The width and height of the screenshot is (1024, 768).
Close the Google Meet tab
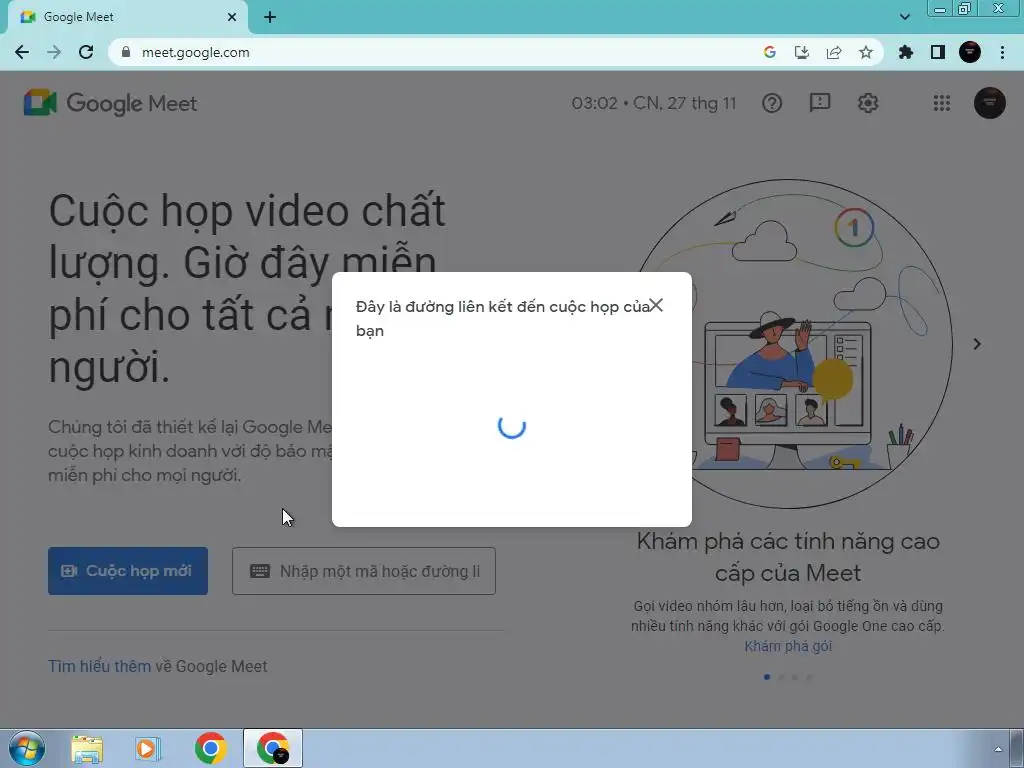pyautogui.click(x=232, y=17)
